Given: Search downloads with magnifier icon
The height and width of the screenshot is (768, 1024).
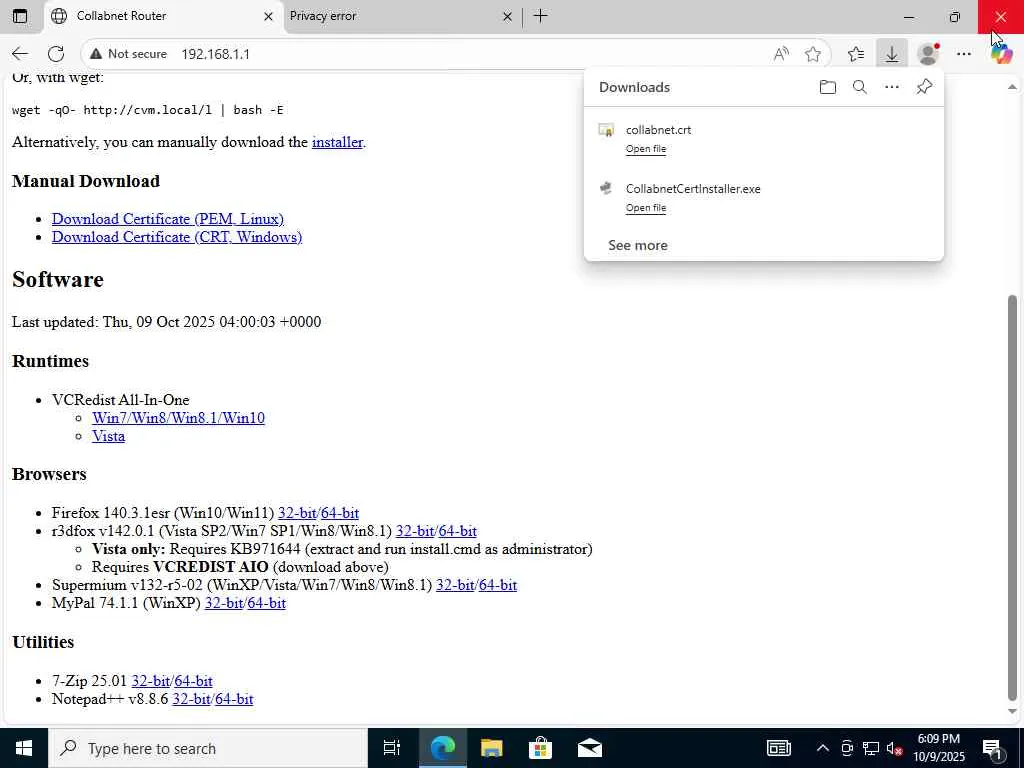Looking at the screenshot, I should click(859, 87).
